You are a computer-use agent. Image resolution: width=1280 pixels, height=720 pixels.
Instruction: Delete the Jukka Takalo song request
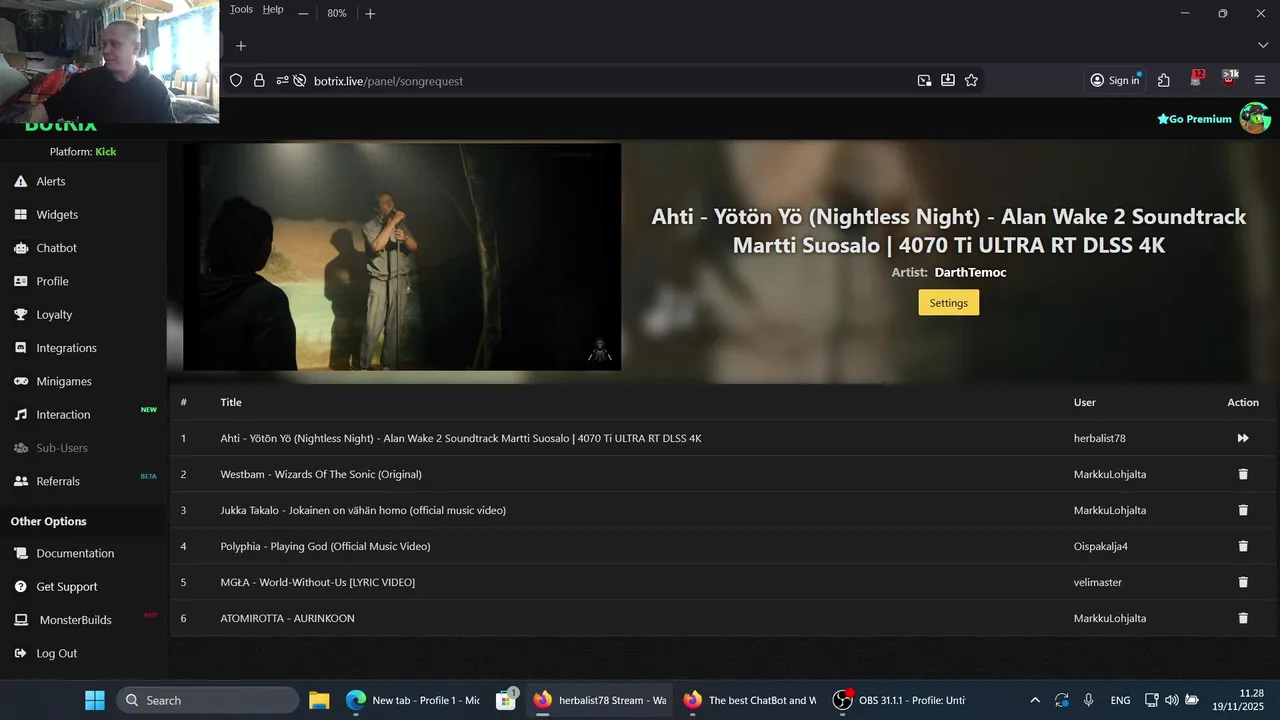(x=1243, y=510)
